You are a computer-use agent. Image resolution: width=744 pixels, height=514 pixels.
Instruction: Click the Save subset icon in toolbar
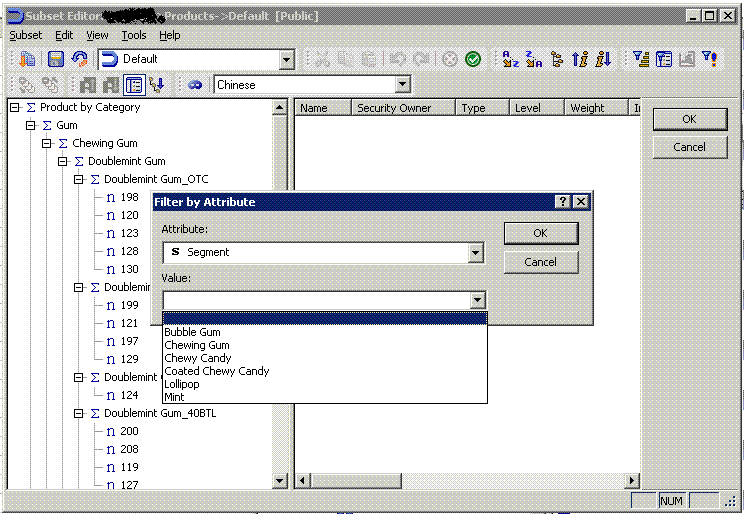click(56, 60)
